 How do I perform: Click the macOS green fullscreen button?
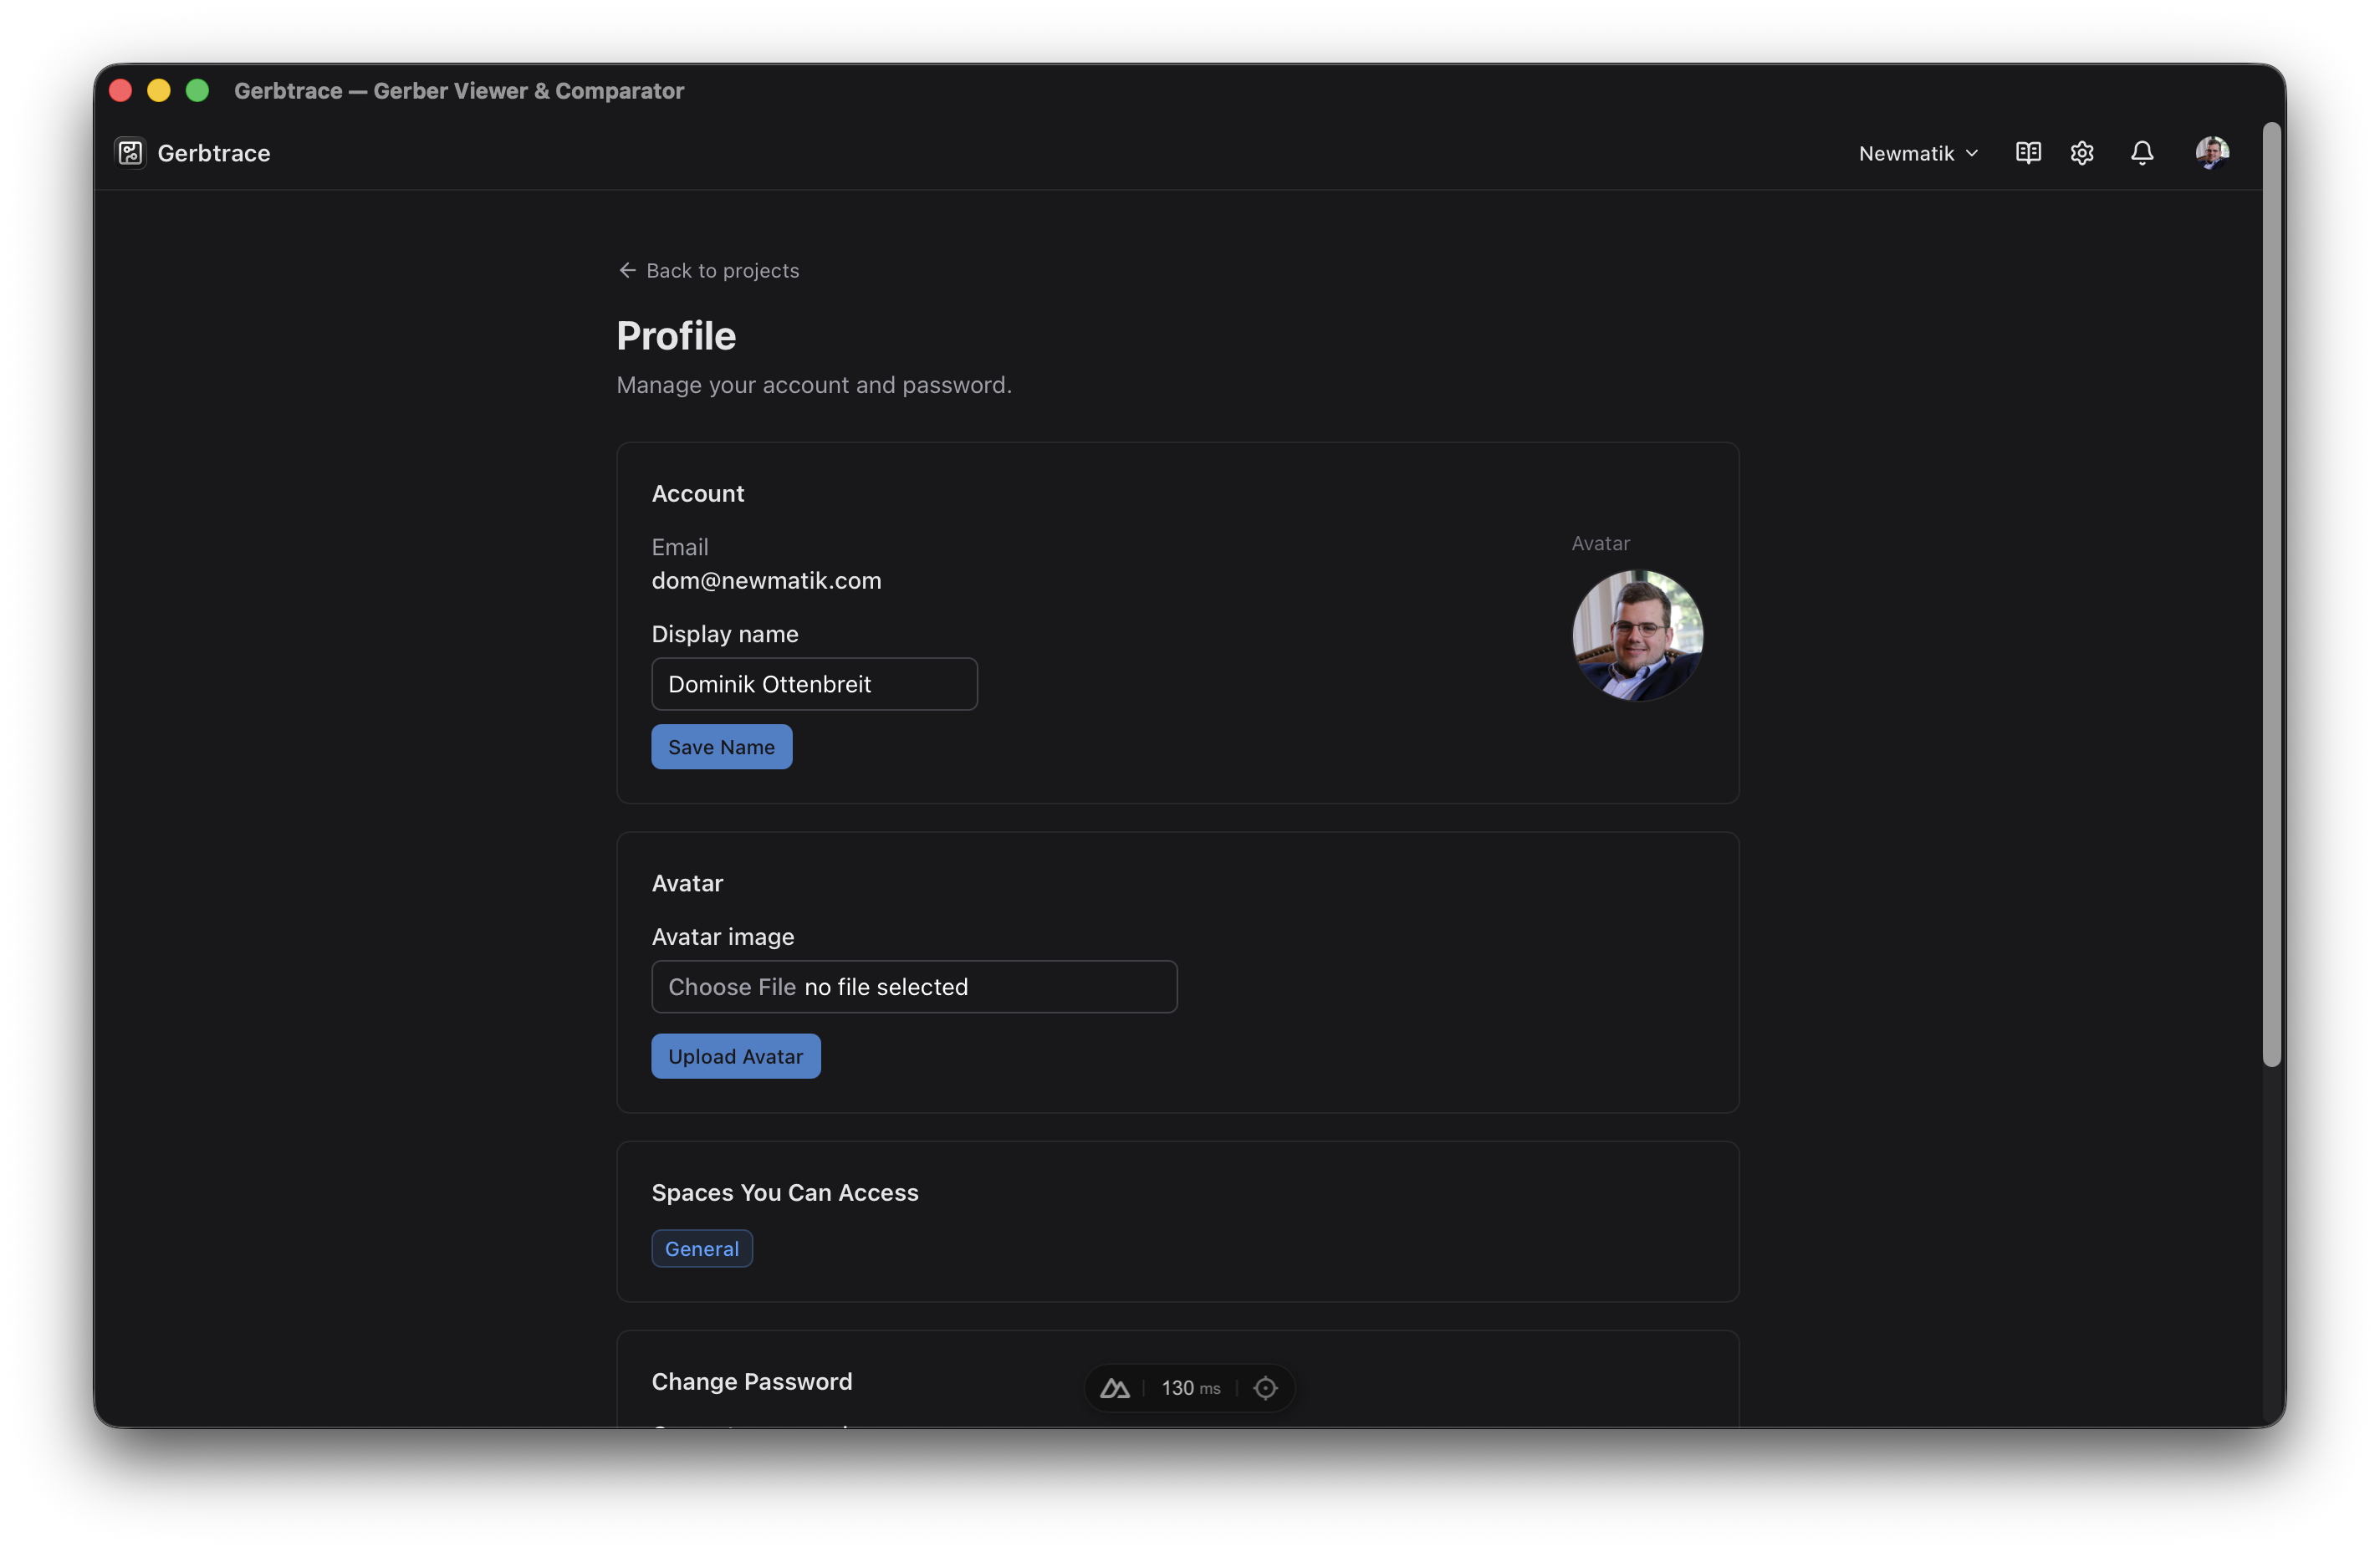[x=197, y=90]
